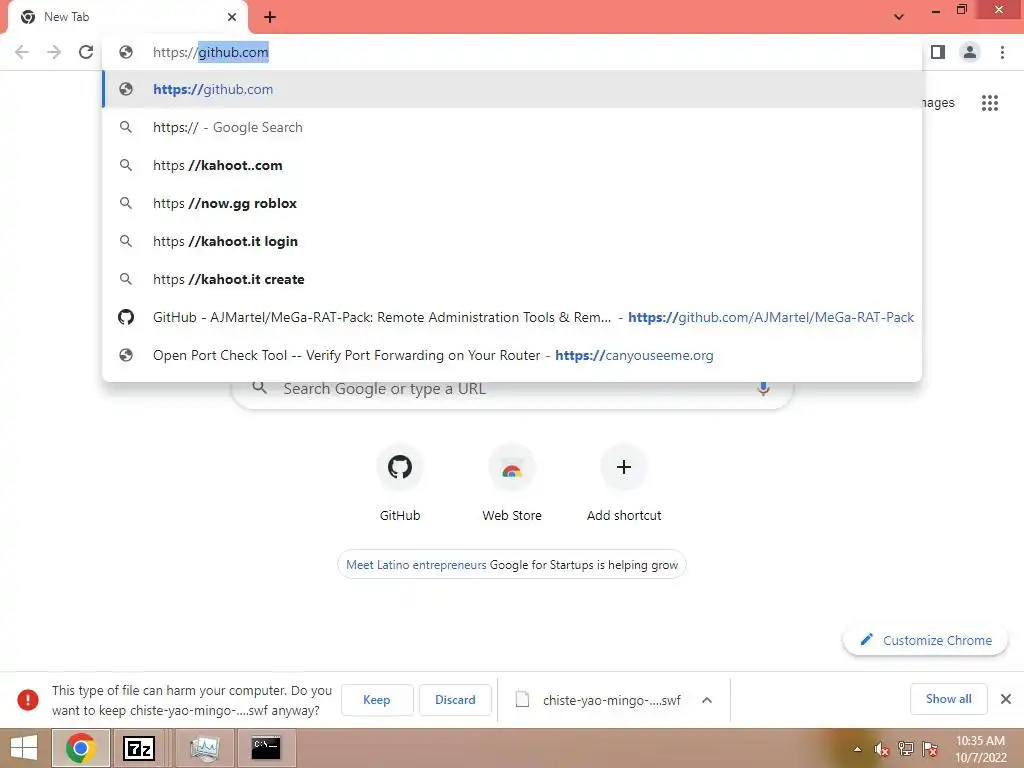Viewport: 1024px width, 768px height.
Task: Open the Google apps grid
Action: click(x=990, y=103)
